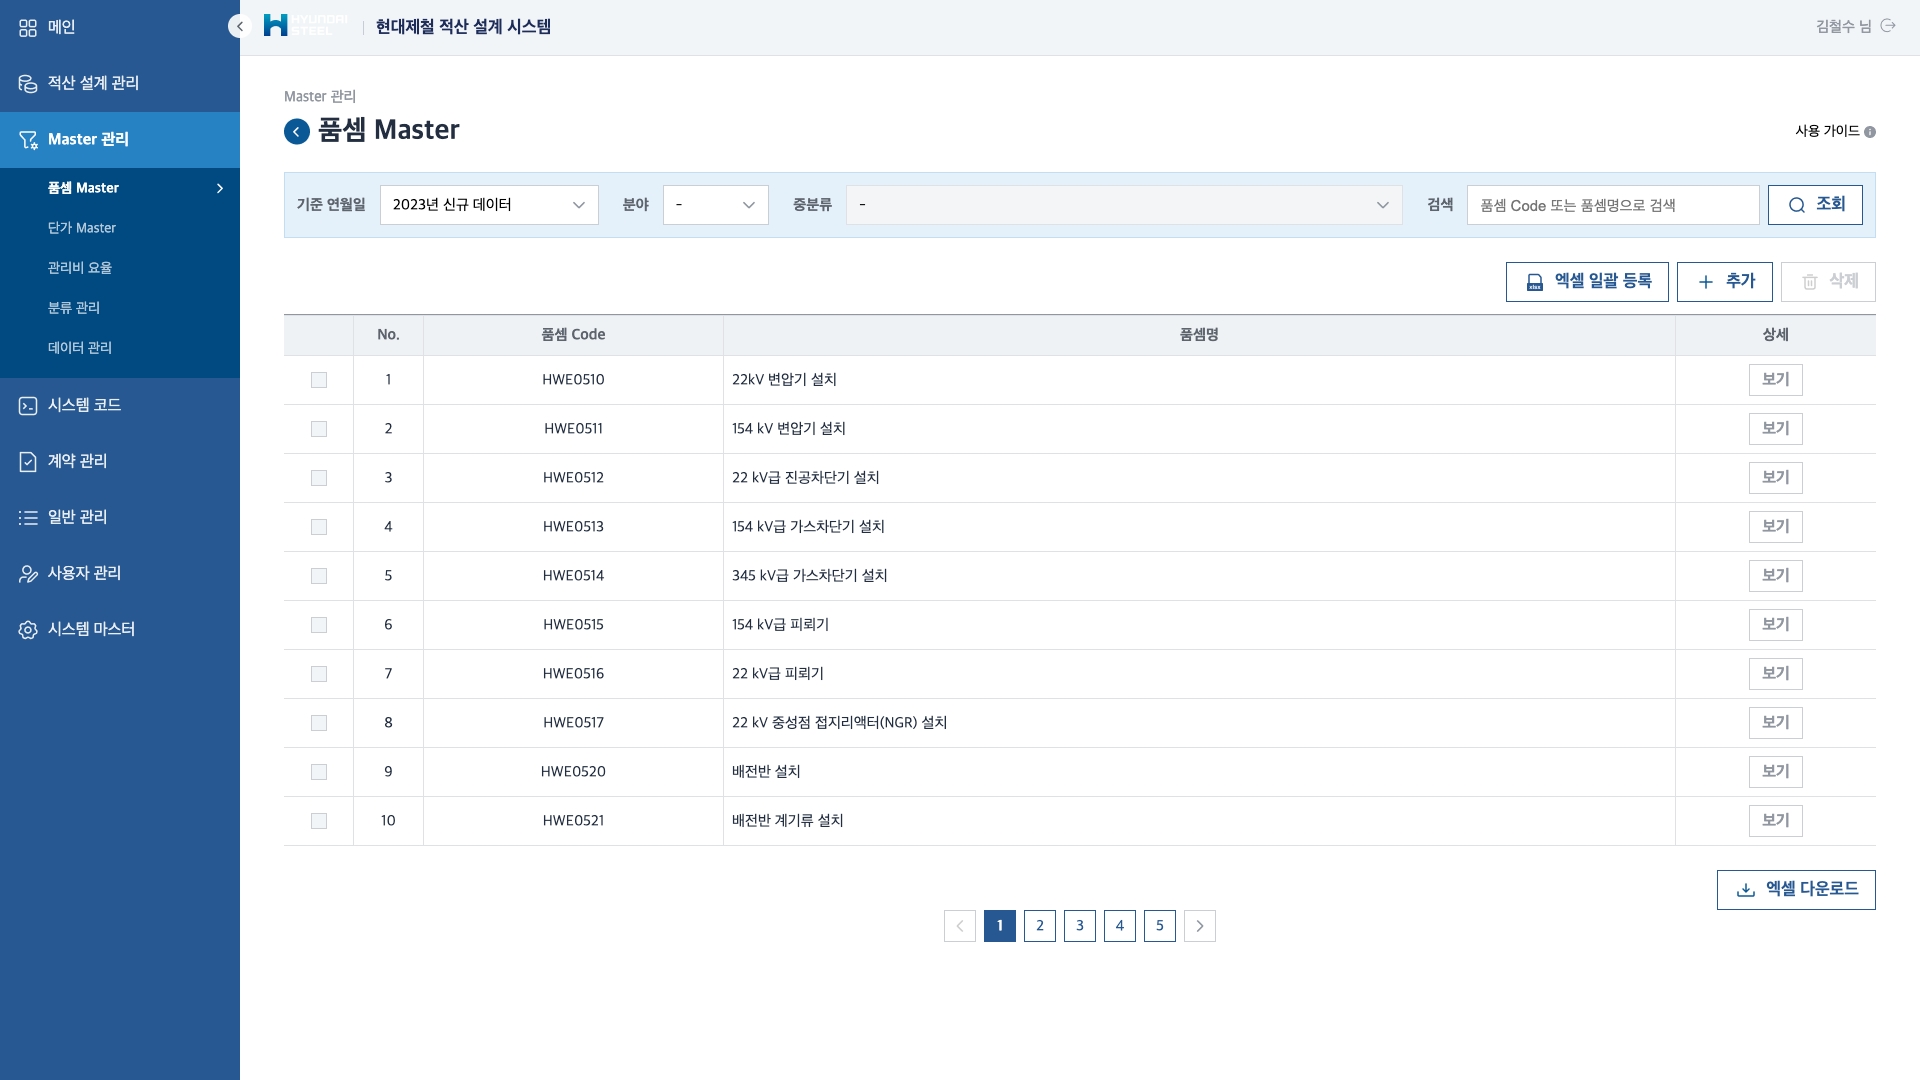Click the 시스템 마스터 gear icon

(28, 630)
